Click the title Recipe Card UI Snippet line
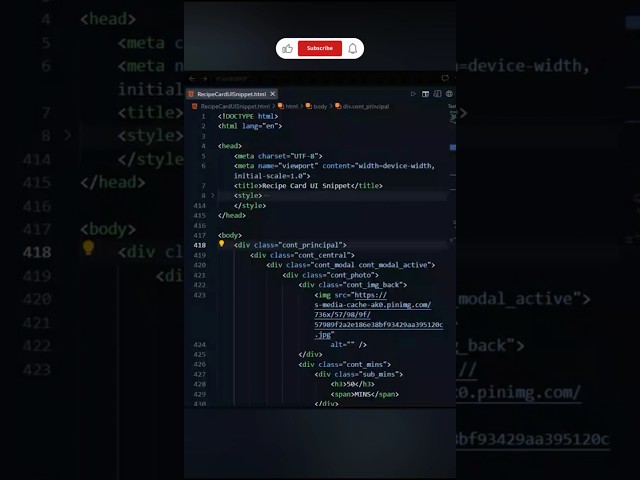The height and width of the screenshot is (480, 640). [x=308, y=186]
